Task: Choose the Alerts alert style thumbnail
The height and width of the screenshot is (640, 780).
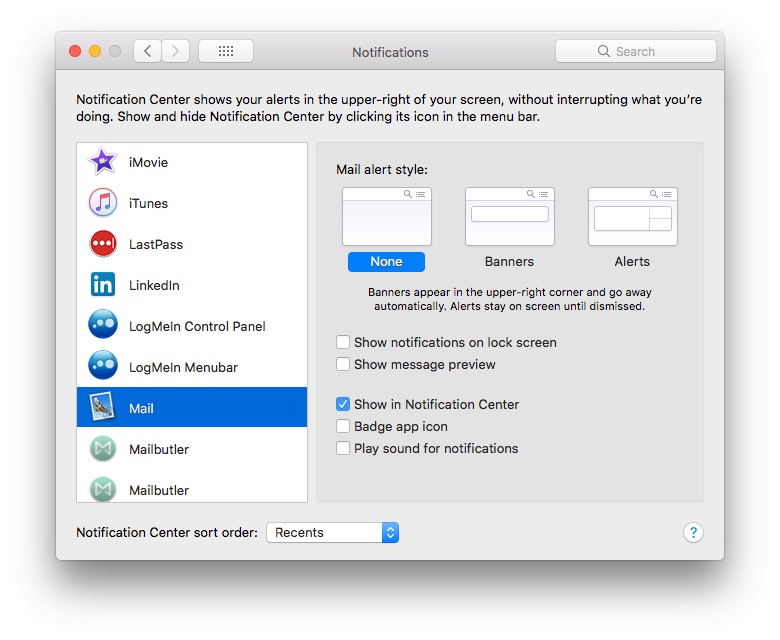Action: (x=632, y=216)
